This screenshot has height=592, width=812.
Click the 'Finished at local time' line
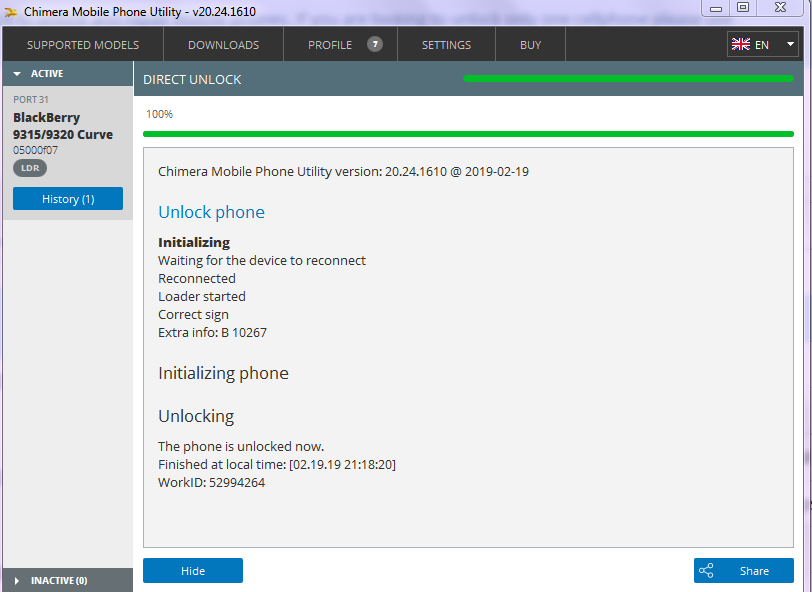277,465
